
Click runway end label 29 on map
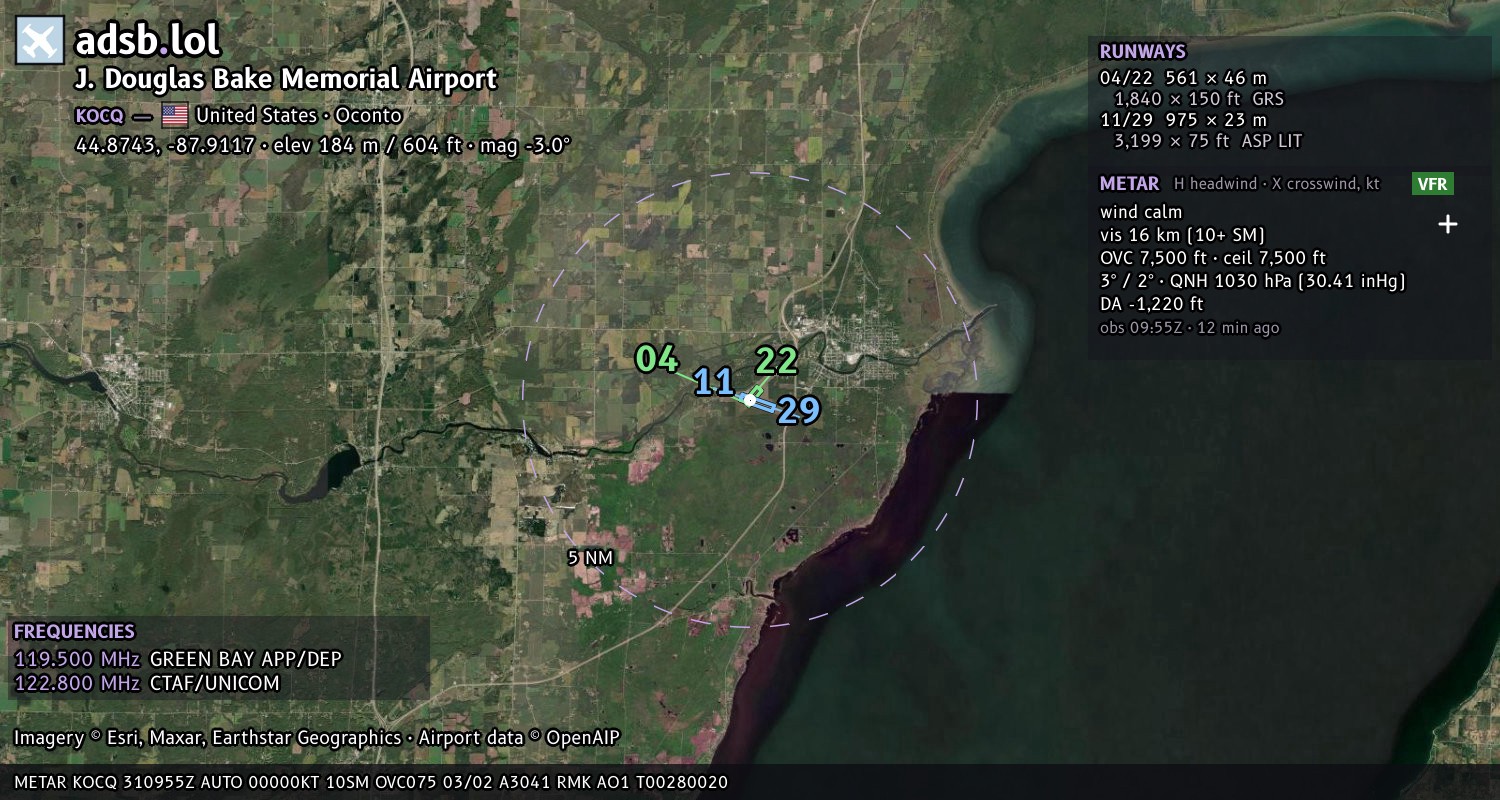coord(799,410)
